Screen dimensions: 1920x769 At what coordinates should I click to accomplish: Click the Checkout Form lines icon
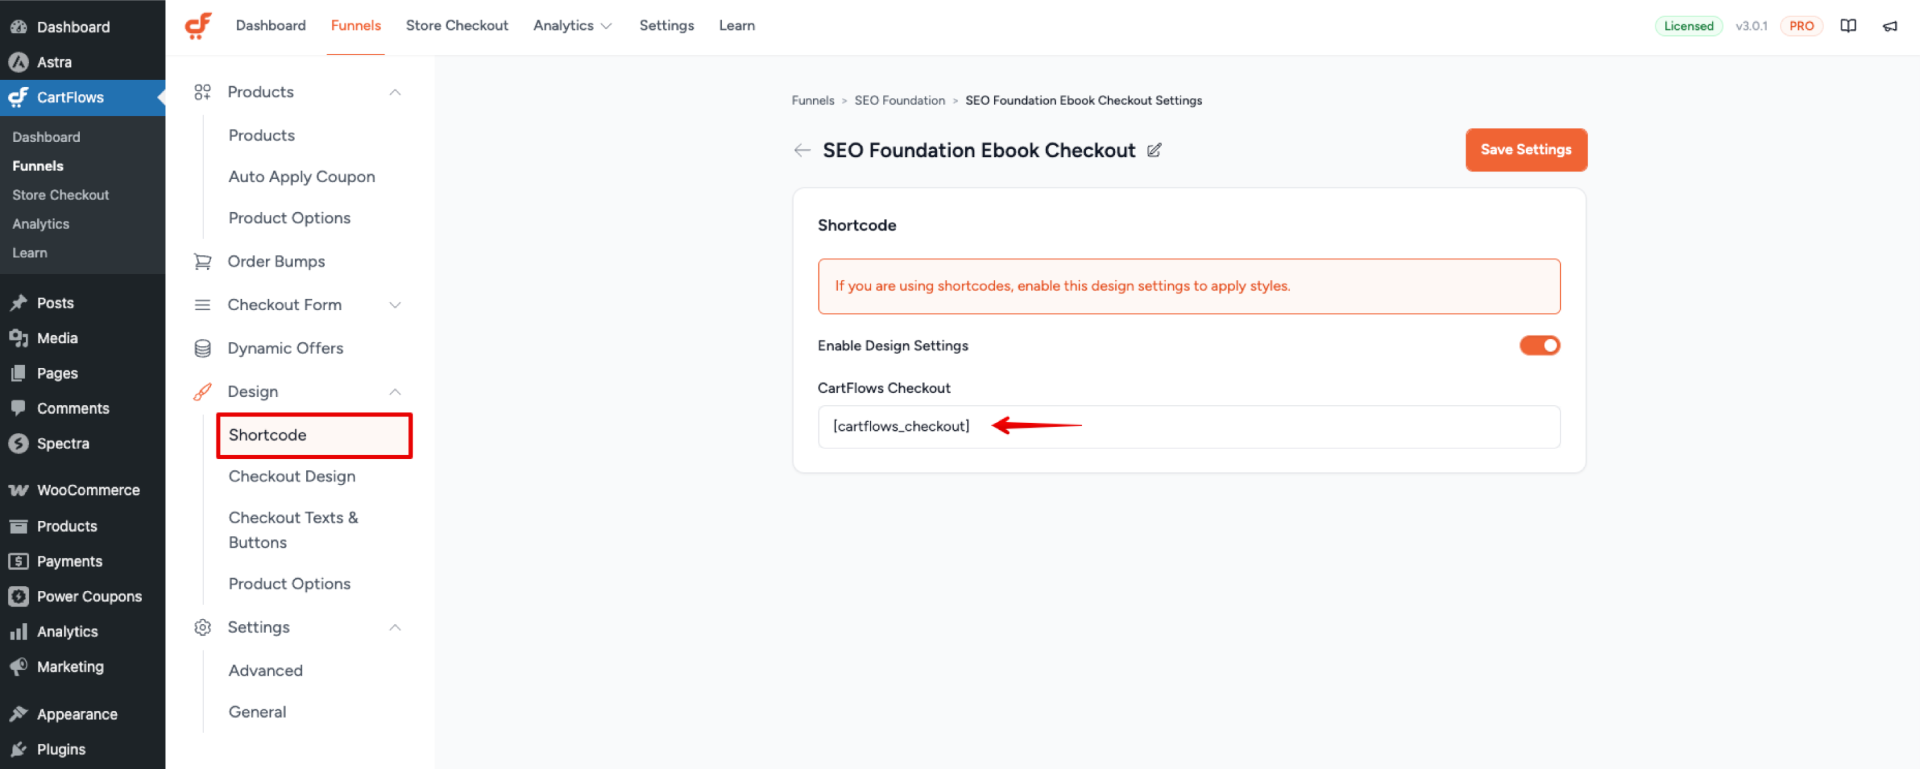[x=202, y=305]
